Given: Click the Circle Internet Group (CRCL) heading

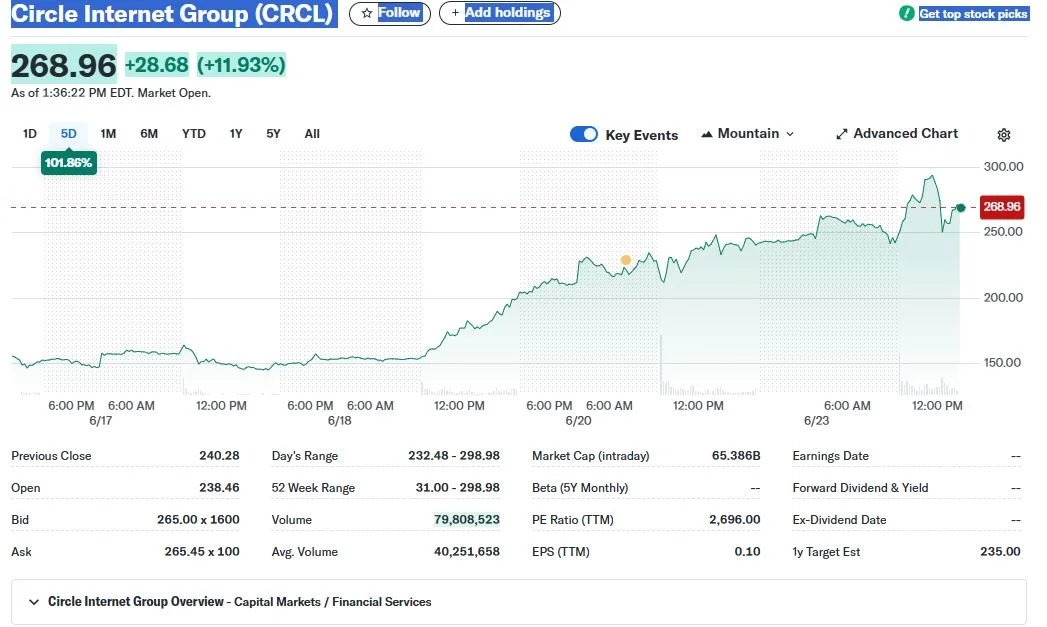Looking at the screenshot, I should tap(172, 14).
